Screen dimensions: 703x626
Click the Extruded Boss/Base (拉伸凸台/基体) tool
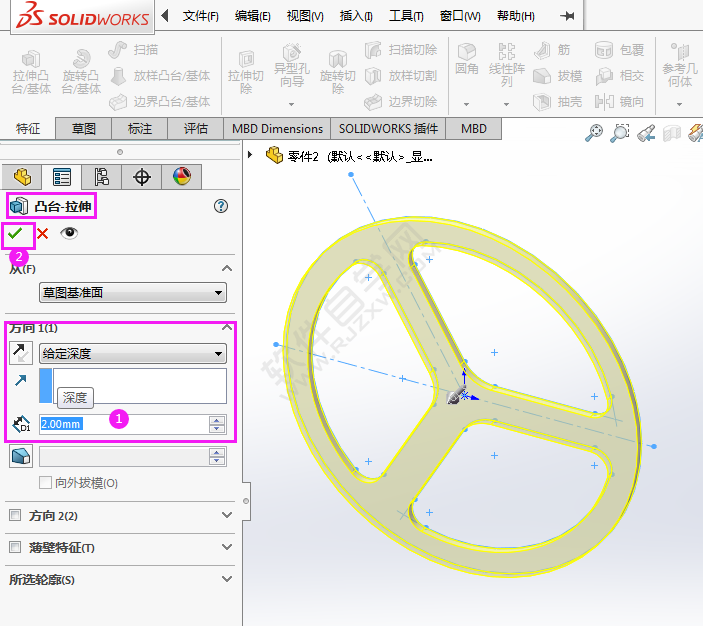pyautogui.click(x=31, y=72)
